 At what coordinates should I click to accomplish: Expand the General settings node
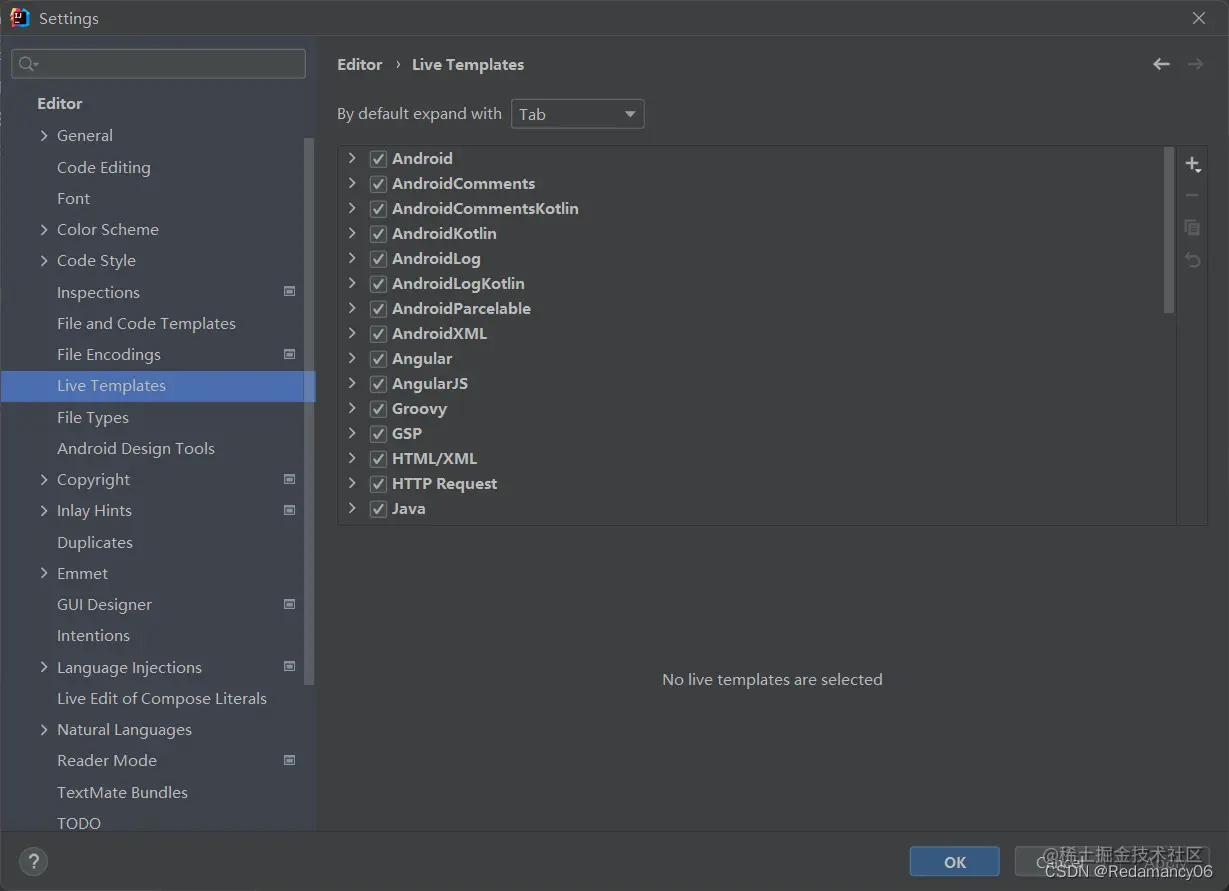click(x=44, y=135)
